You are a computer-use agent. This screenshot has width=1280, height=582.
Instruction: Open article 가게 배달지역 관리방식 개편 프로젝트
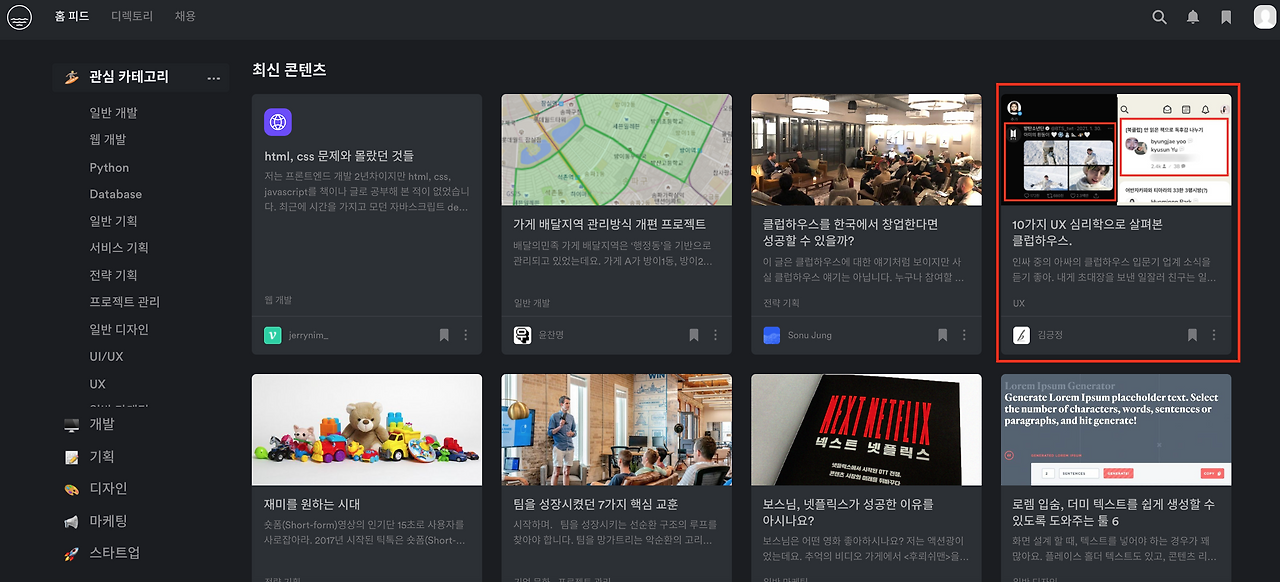point(610,224)
